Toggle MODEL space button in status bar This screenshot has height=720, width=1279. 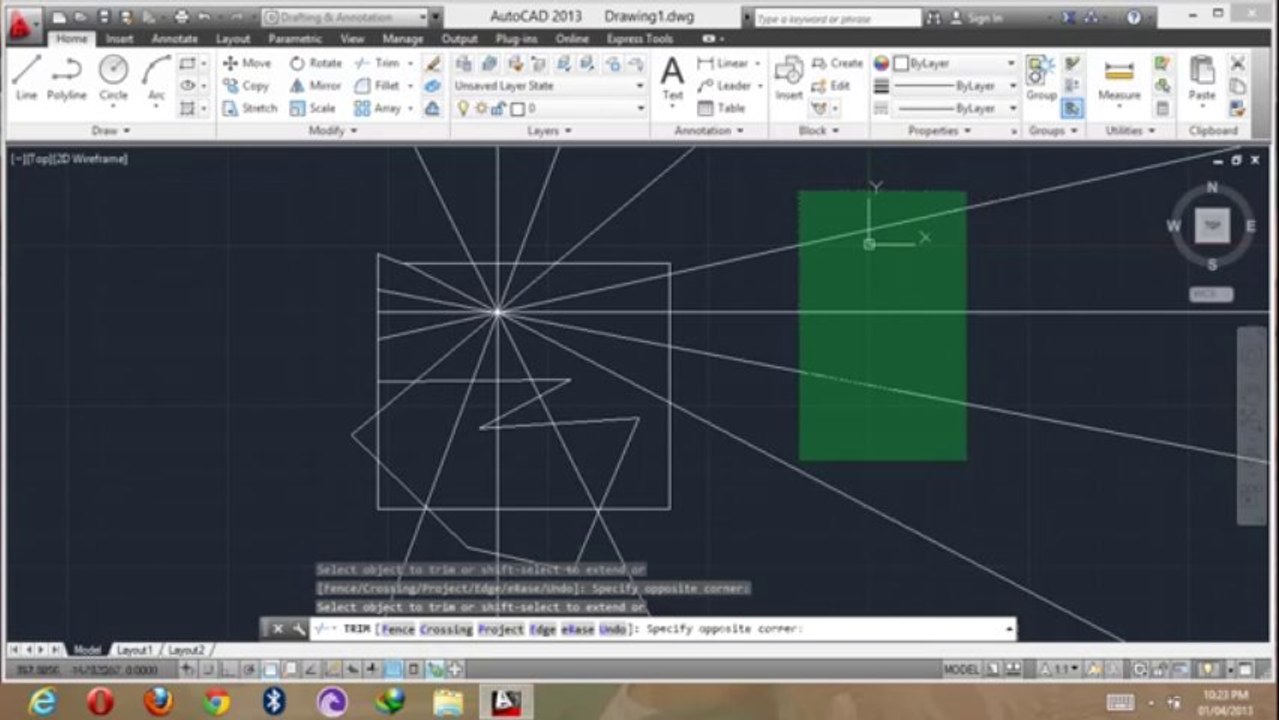pos(961,669)
